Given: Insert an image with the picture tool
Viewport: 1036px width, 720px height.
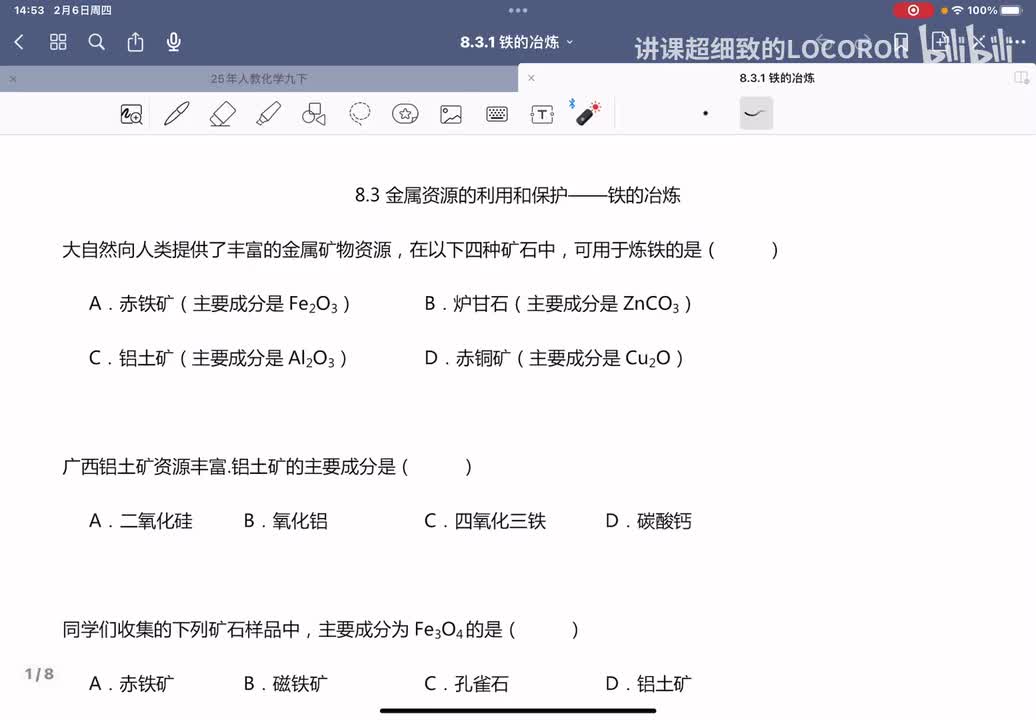Looking at the screenshot, I should click(451, 114).
